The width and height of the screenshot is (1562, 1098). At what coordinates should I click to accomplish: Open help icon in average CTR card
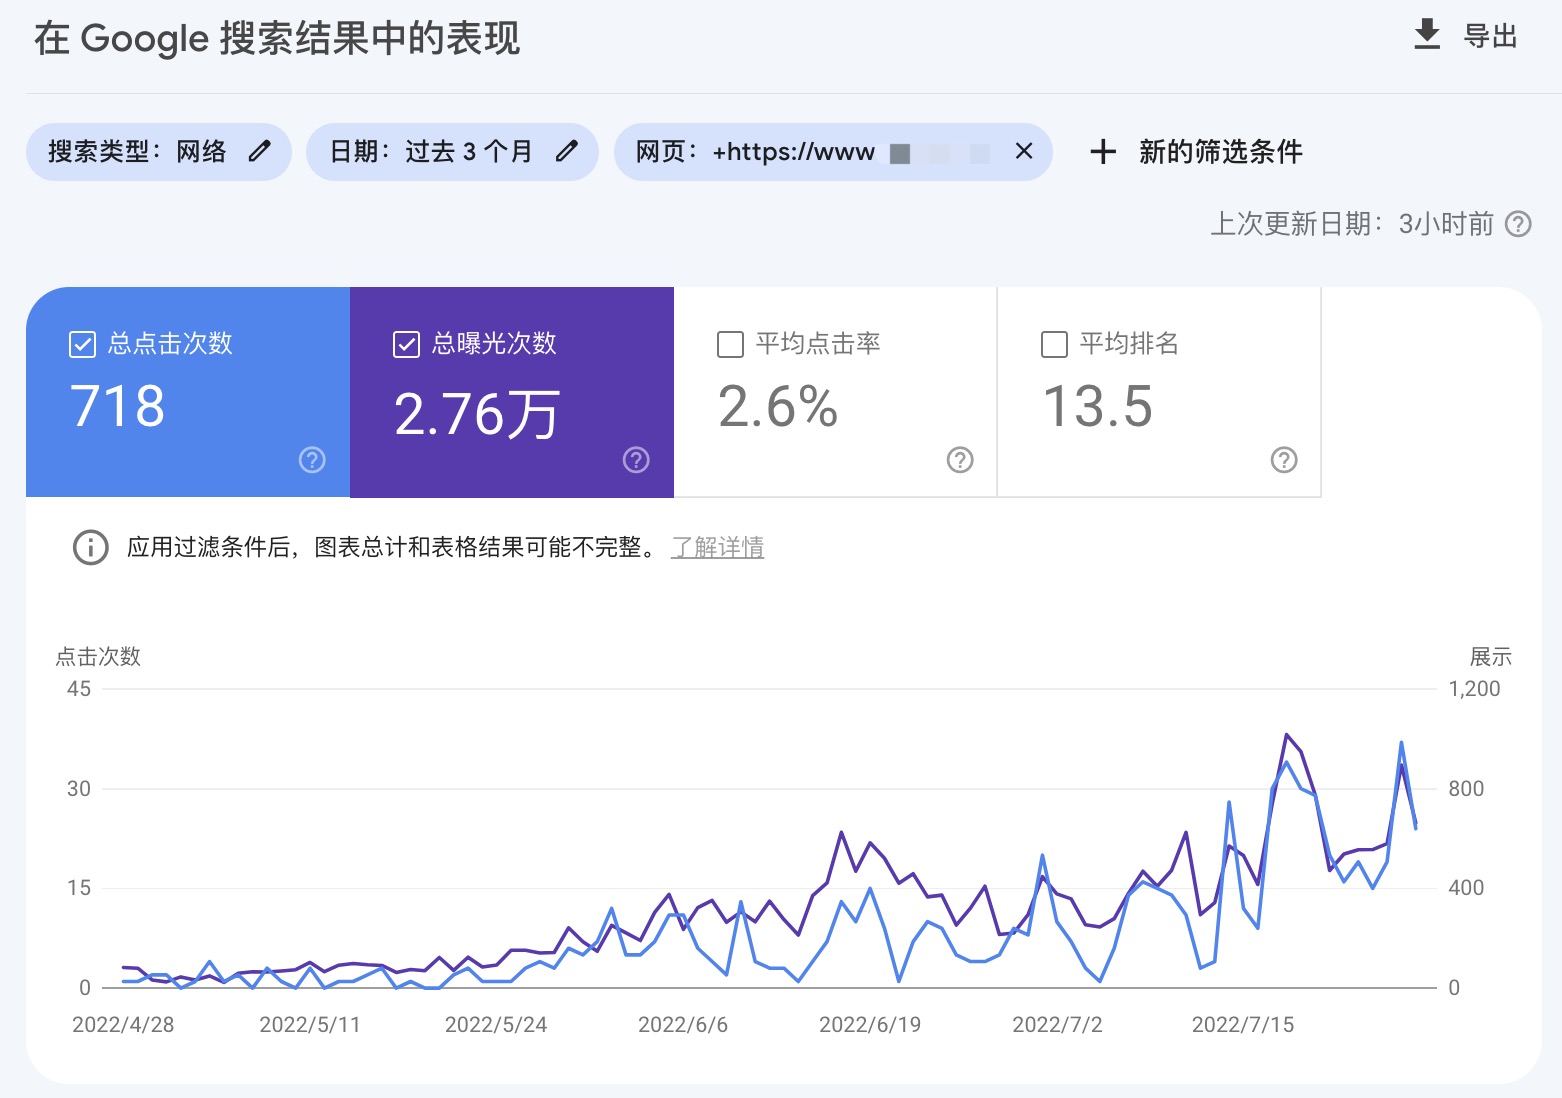960,460
